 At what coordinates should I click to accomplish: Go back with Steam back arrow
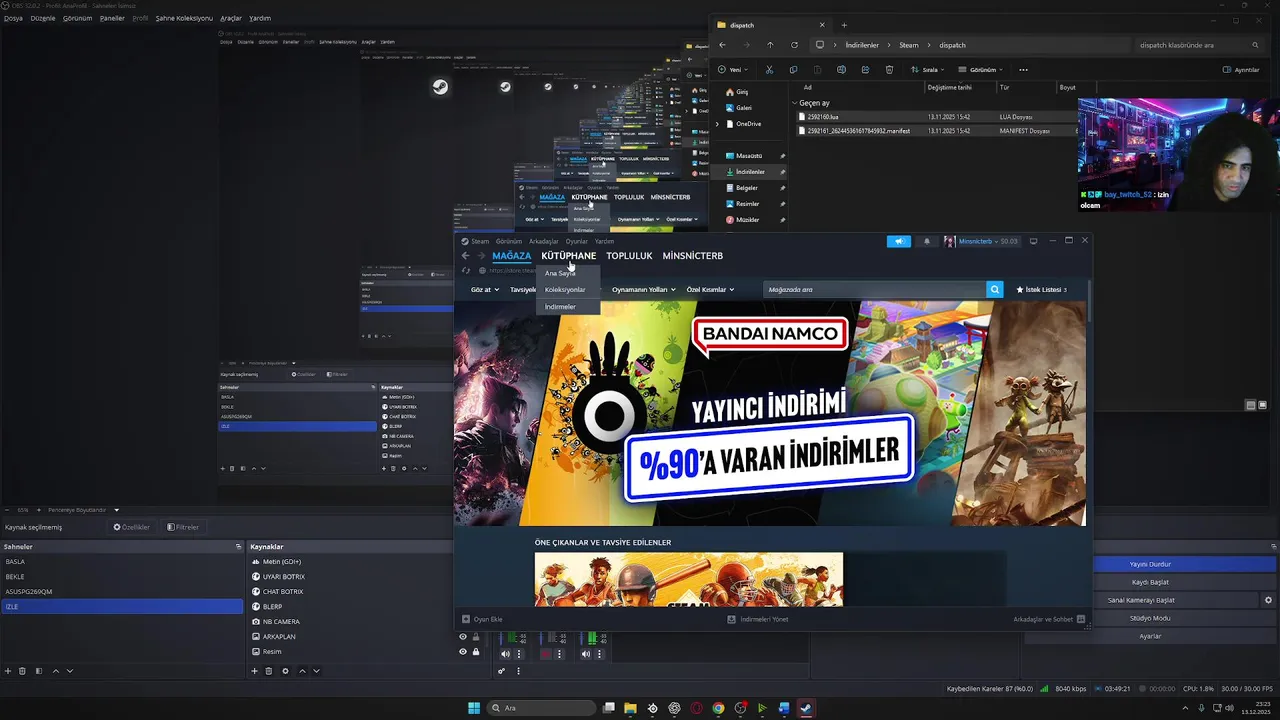click(465, 256)
